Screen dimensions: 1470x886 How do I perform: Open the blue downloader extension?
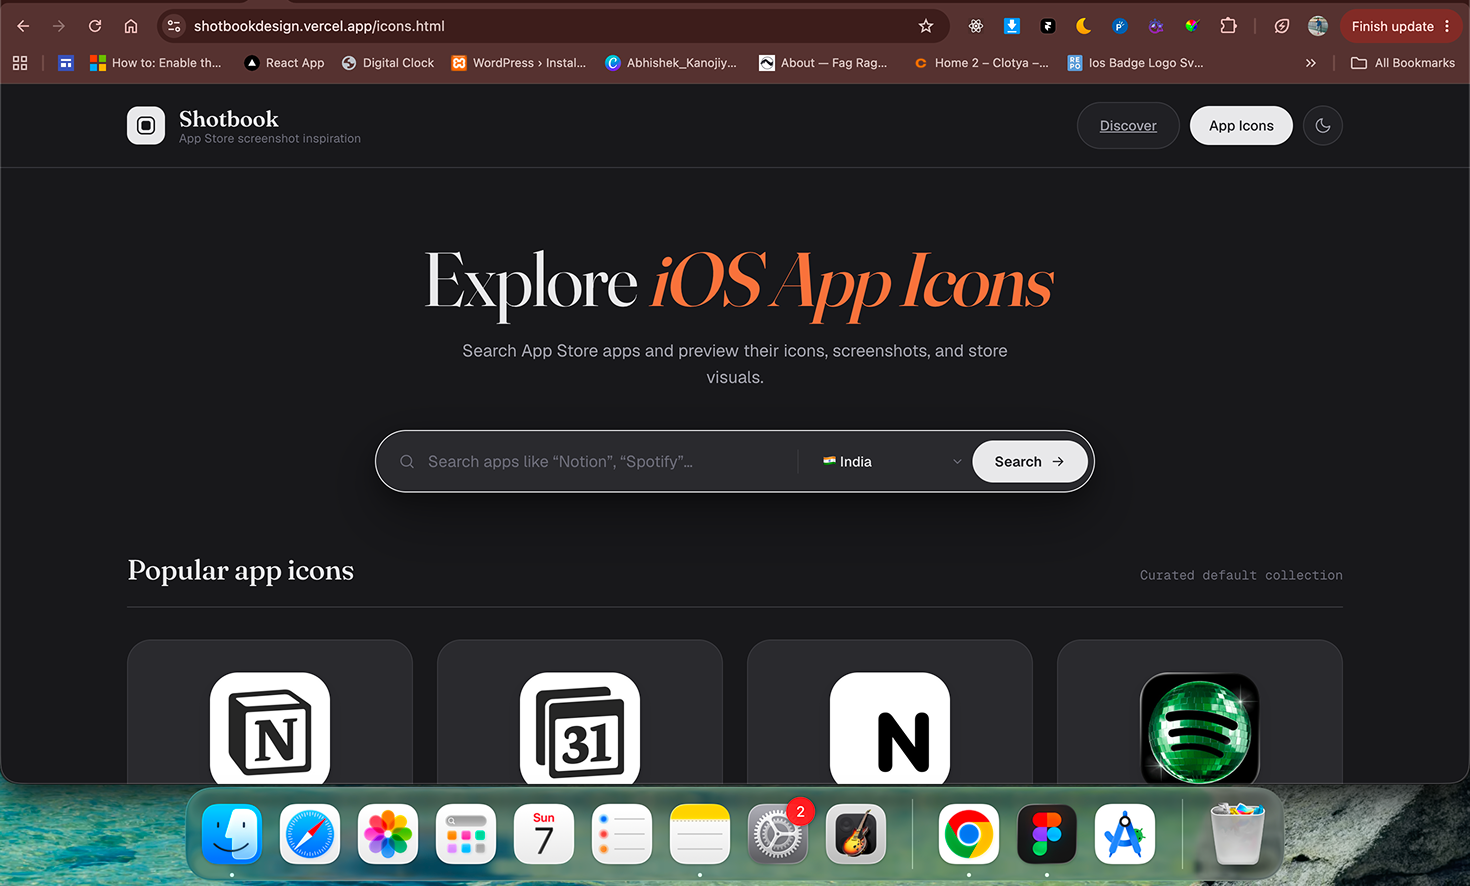[x=1012, y=26]
